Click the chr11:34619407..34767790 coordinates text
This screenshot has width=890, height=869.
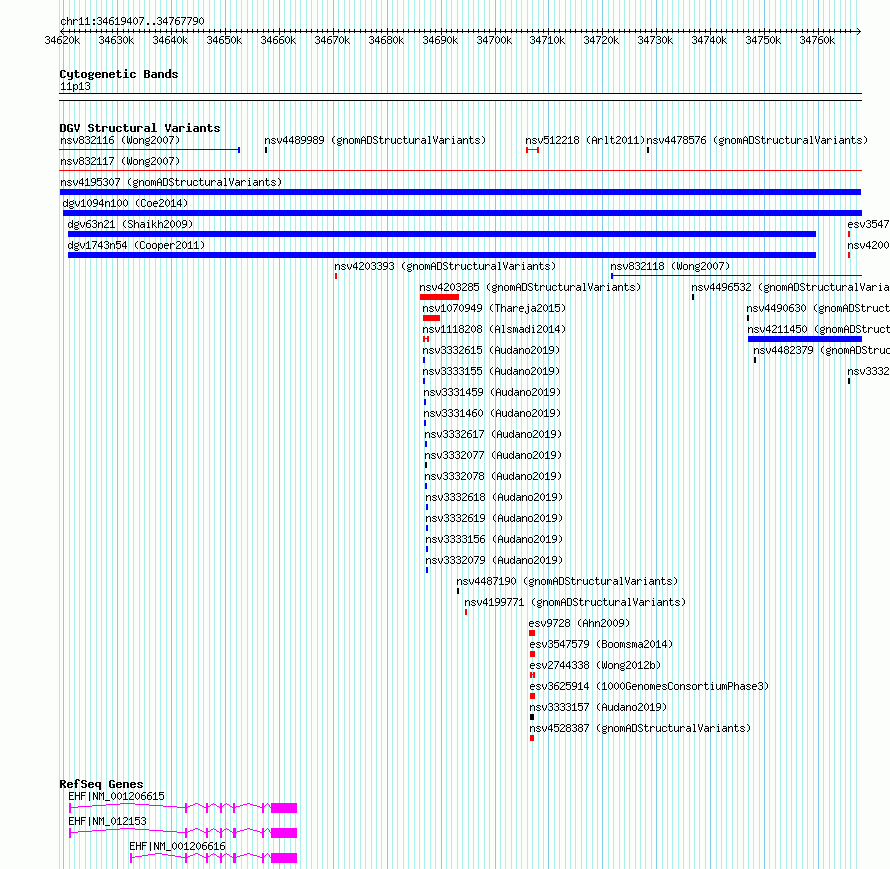[x=132, y=21]
